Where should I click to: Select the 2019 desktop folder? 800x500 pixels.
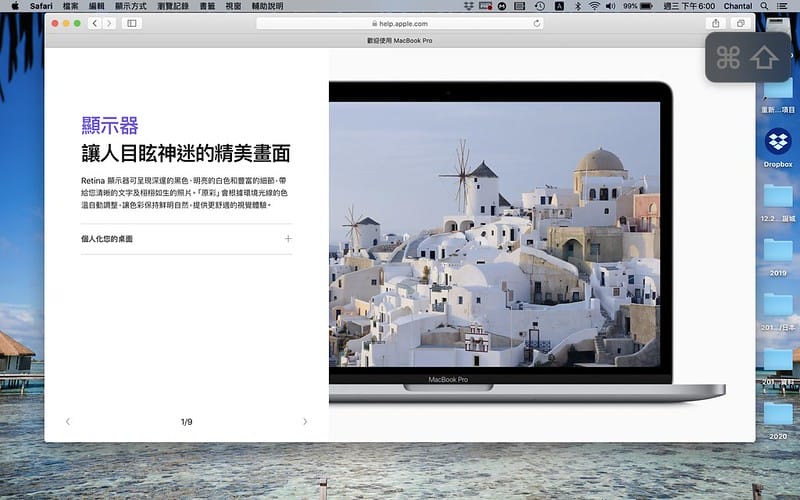pos(778,257)
